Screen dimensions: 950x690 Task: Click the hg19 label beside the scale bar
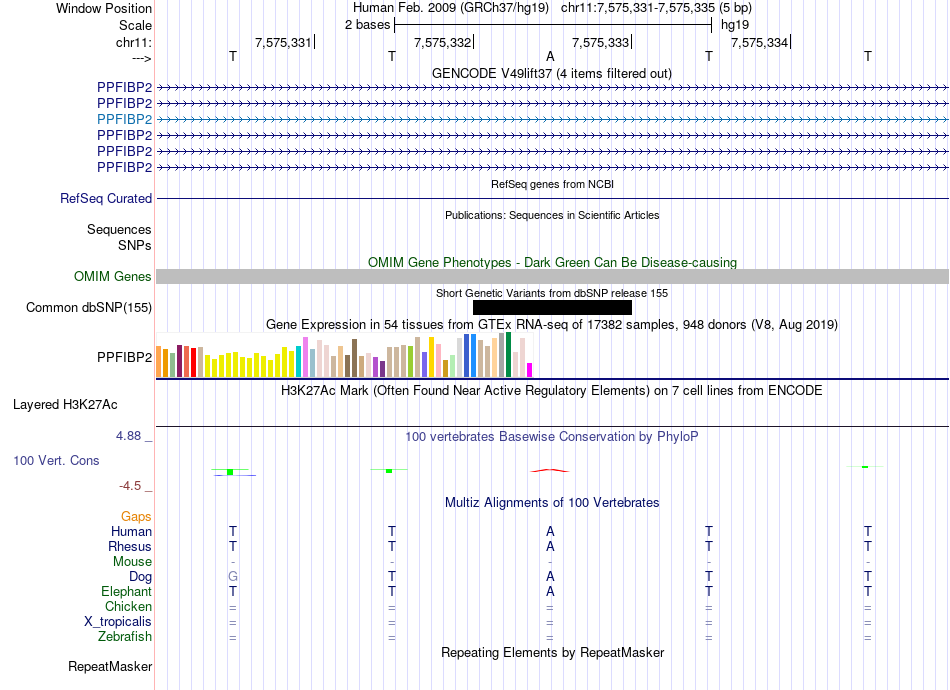(x=735, y=25)
